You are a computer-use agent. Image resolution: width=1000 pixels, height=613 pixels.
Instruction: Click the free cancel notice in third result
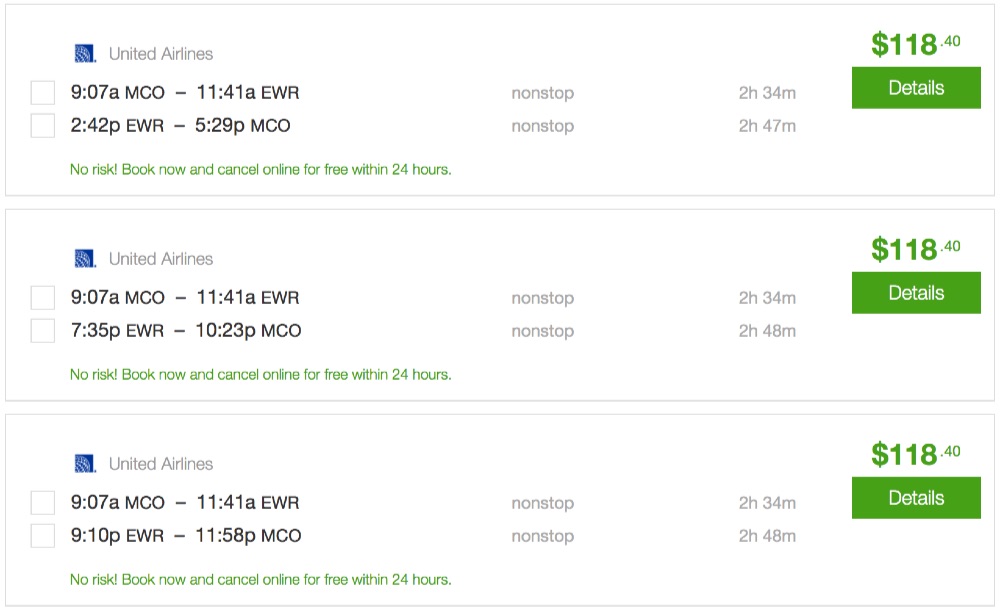(x=260, y=580)
